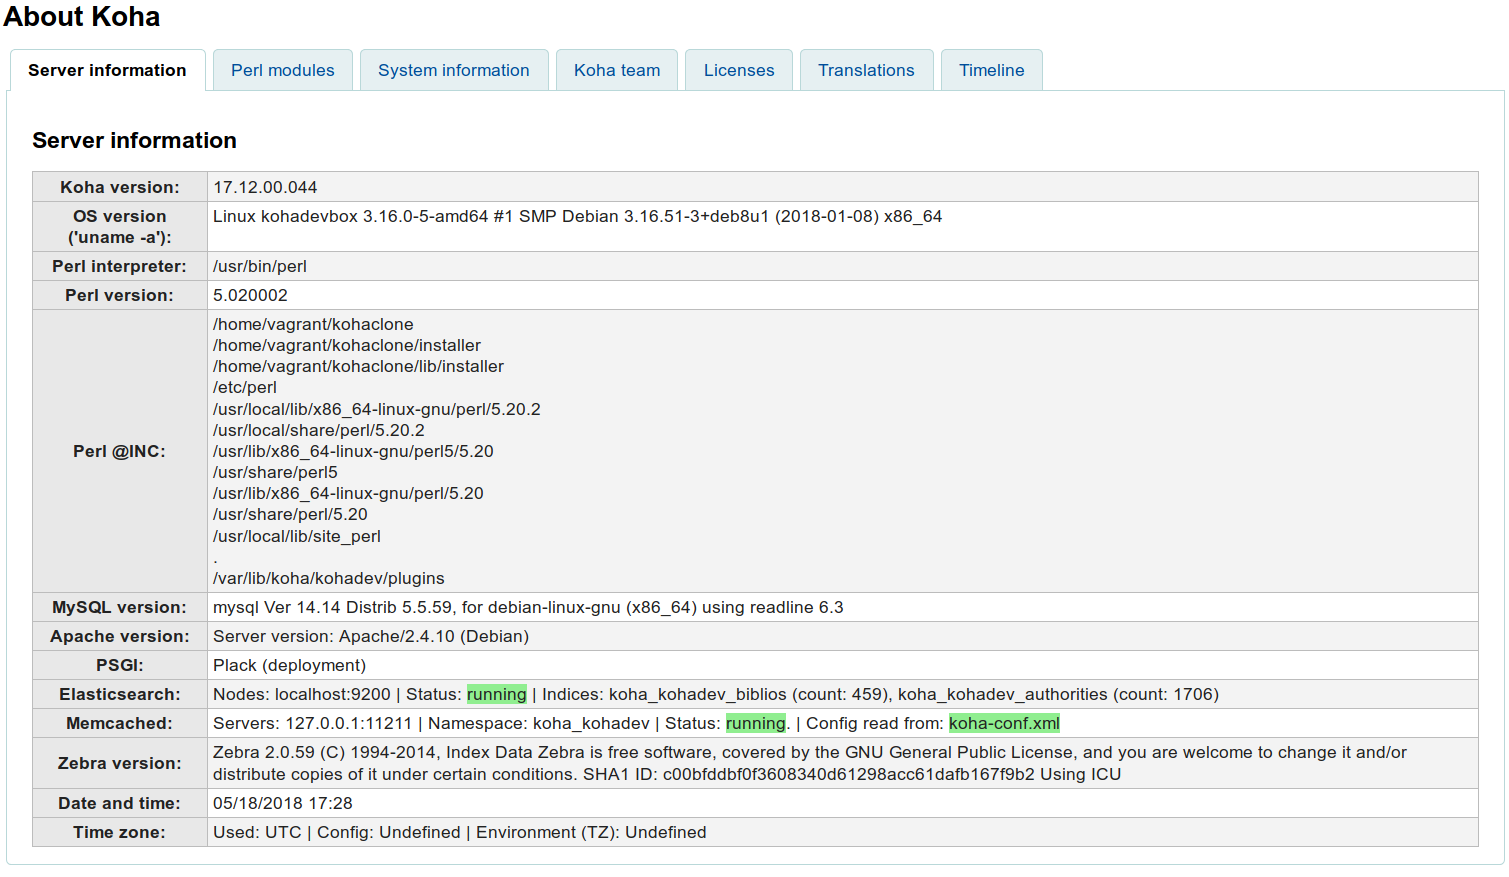Click the Elasticsearch green 'running' status
This screenshot has width=1509, height=877.
(497, 694)
